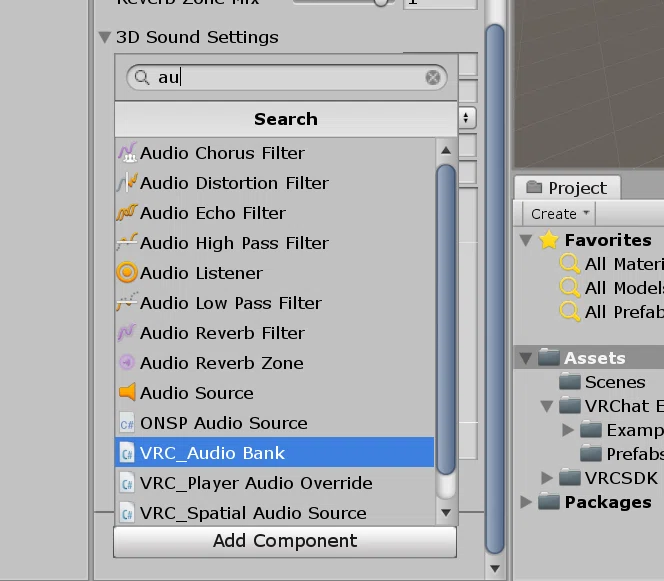Choose Audio Listener from the list
664x581 pixels.
[x=274, y=273]
